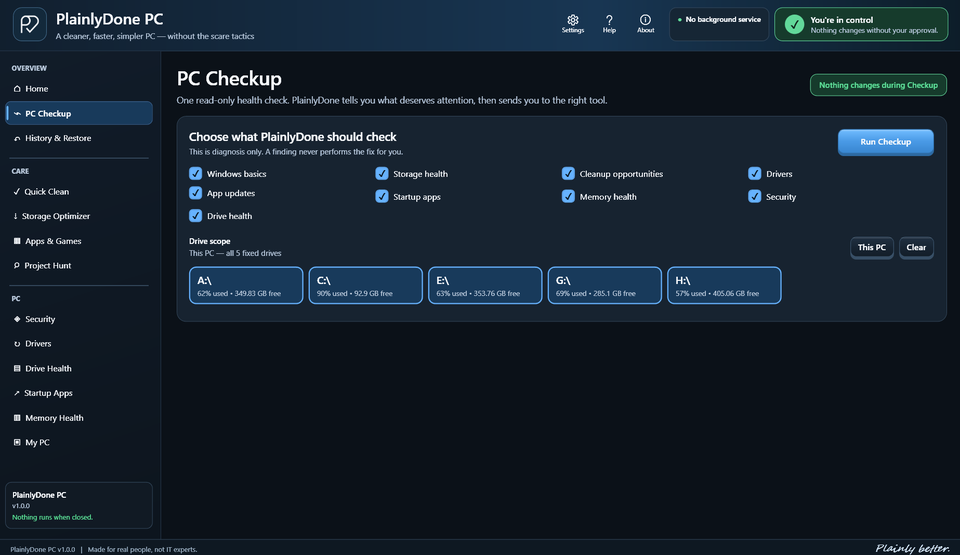Click 'This PC — all 5 fixed drives' text

235,253
